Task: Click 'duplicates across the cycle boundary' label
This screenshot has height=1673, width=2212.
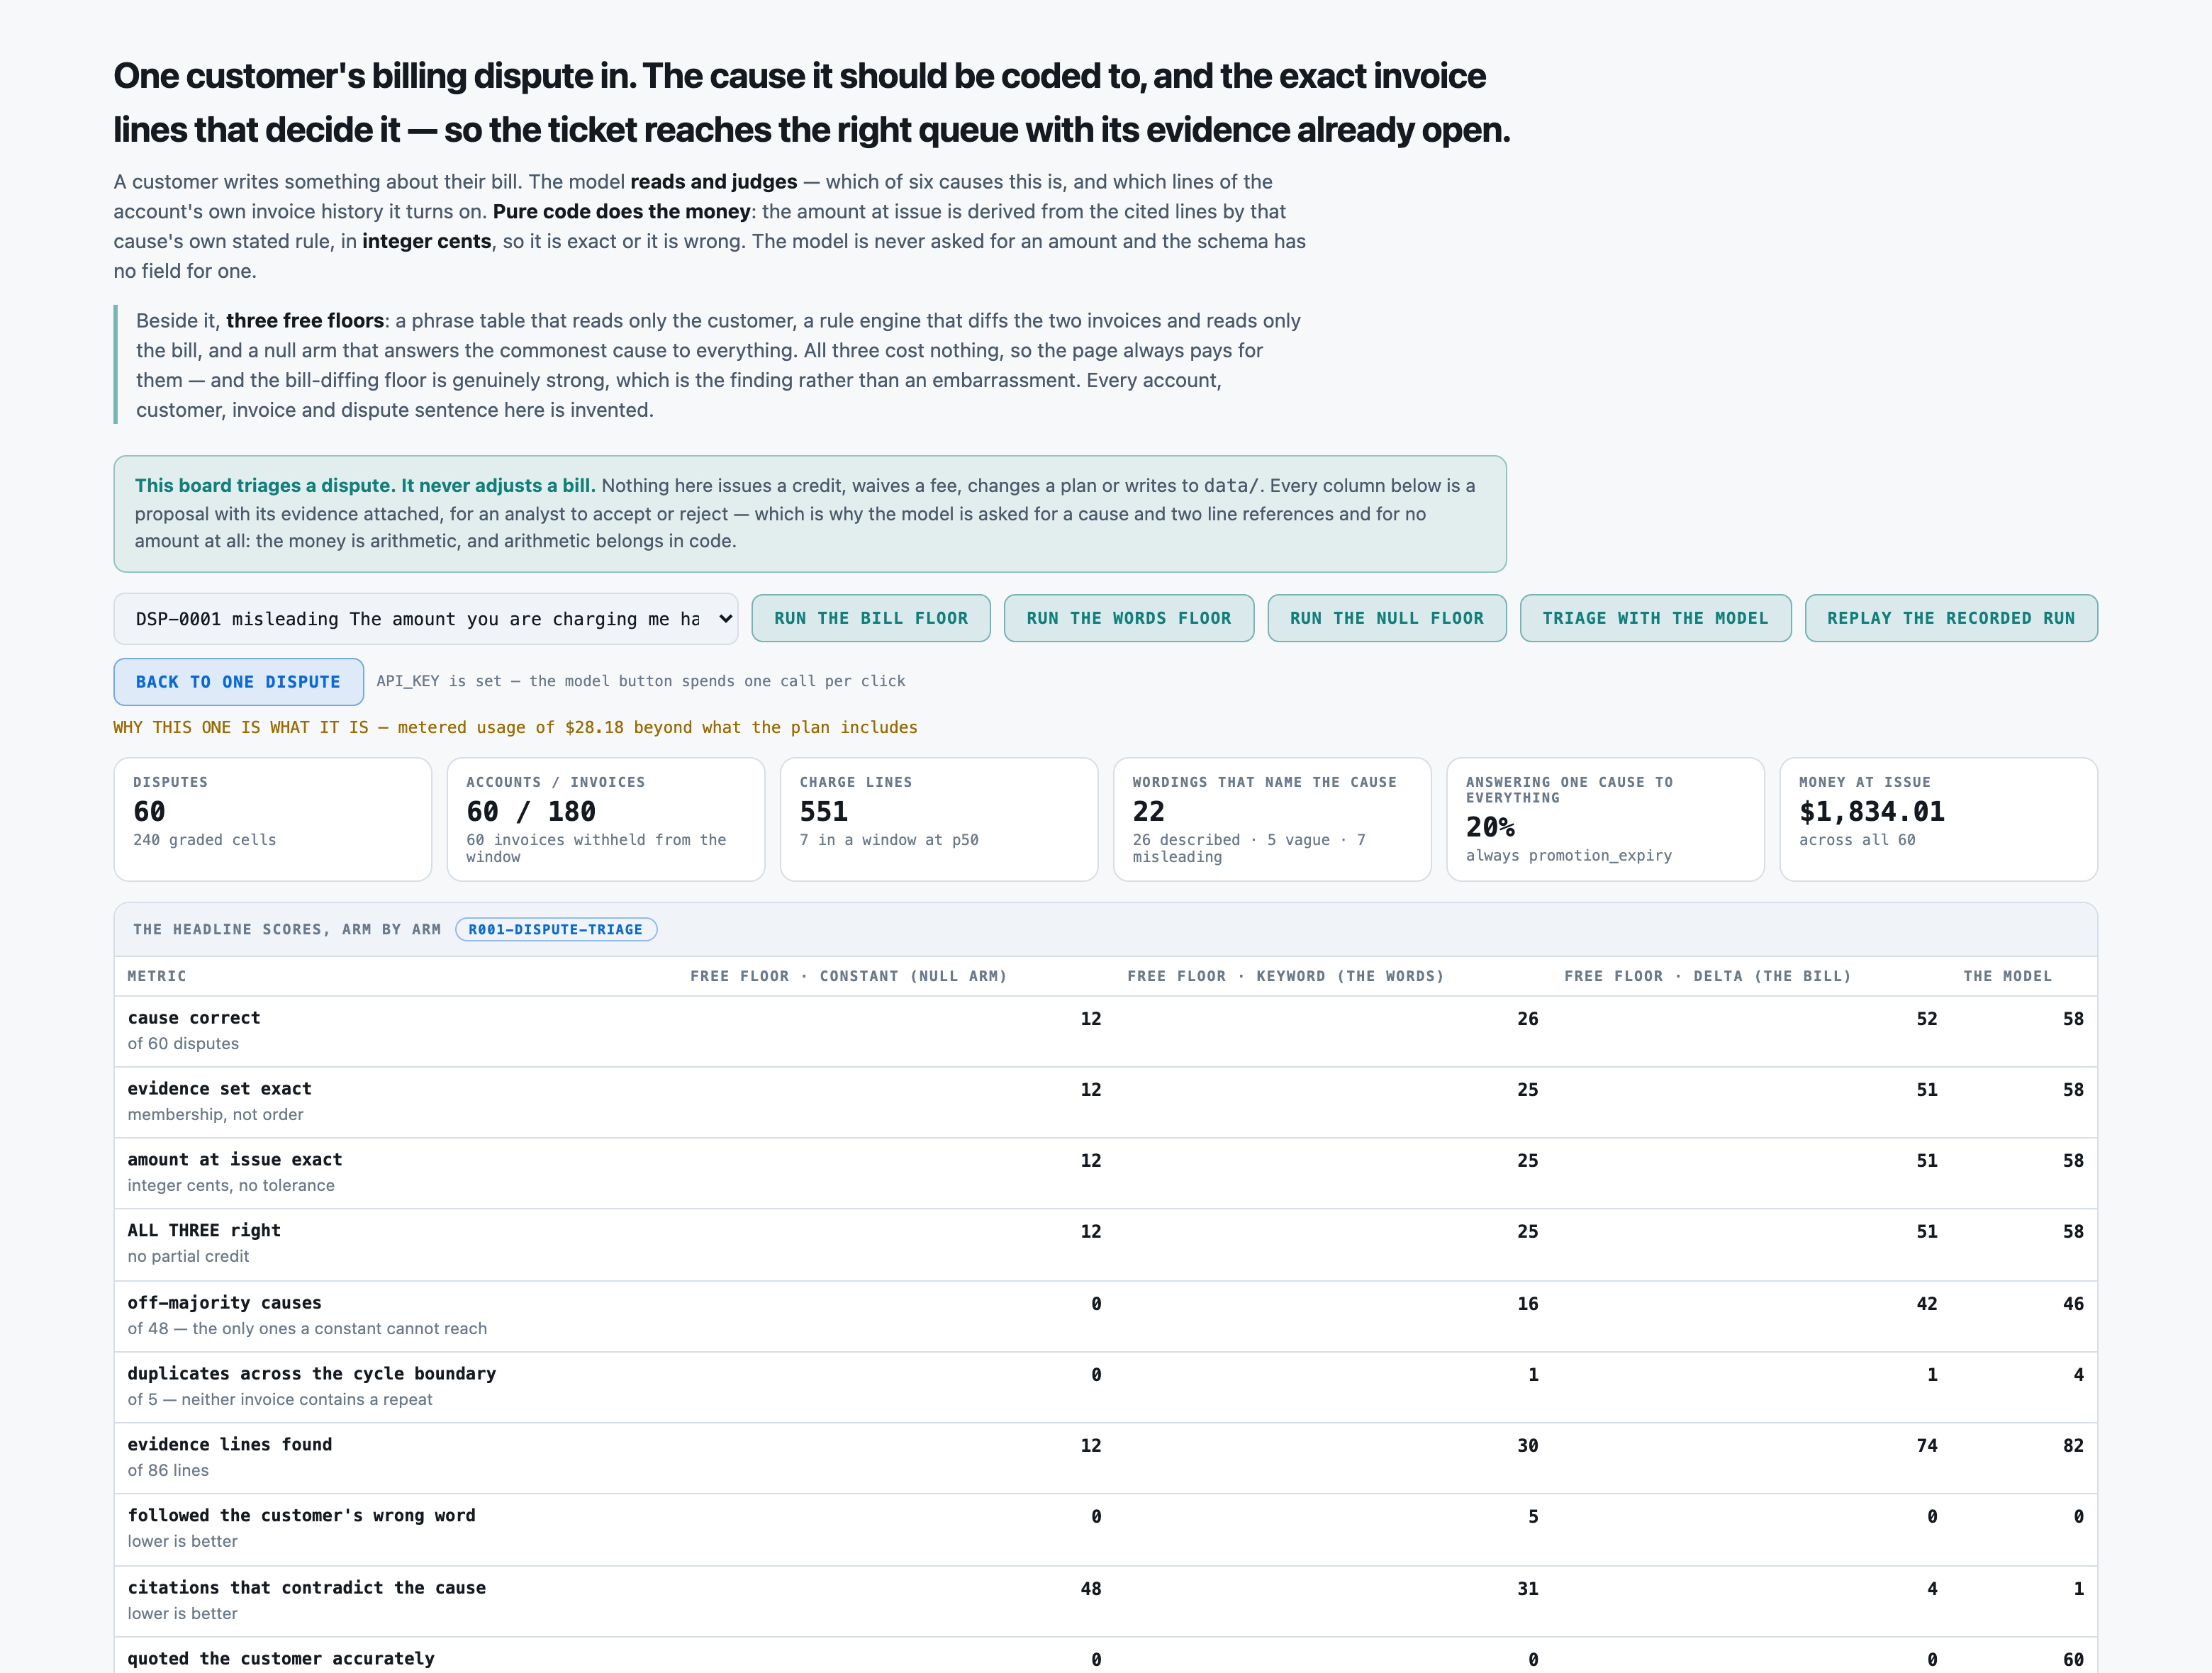Action: (312, 1374)
